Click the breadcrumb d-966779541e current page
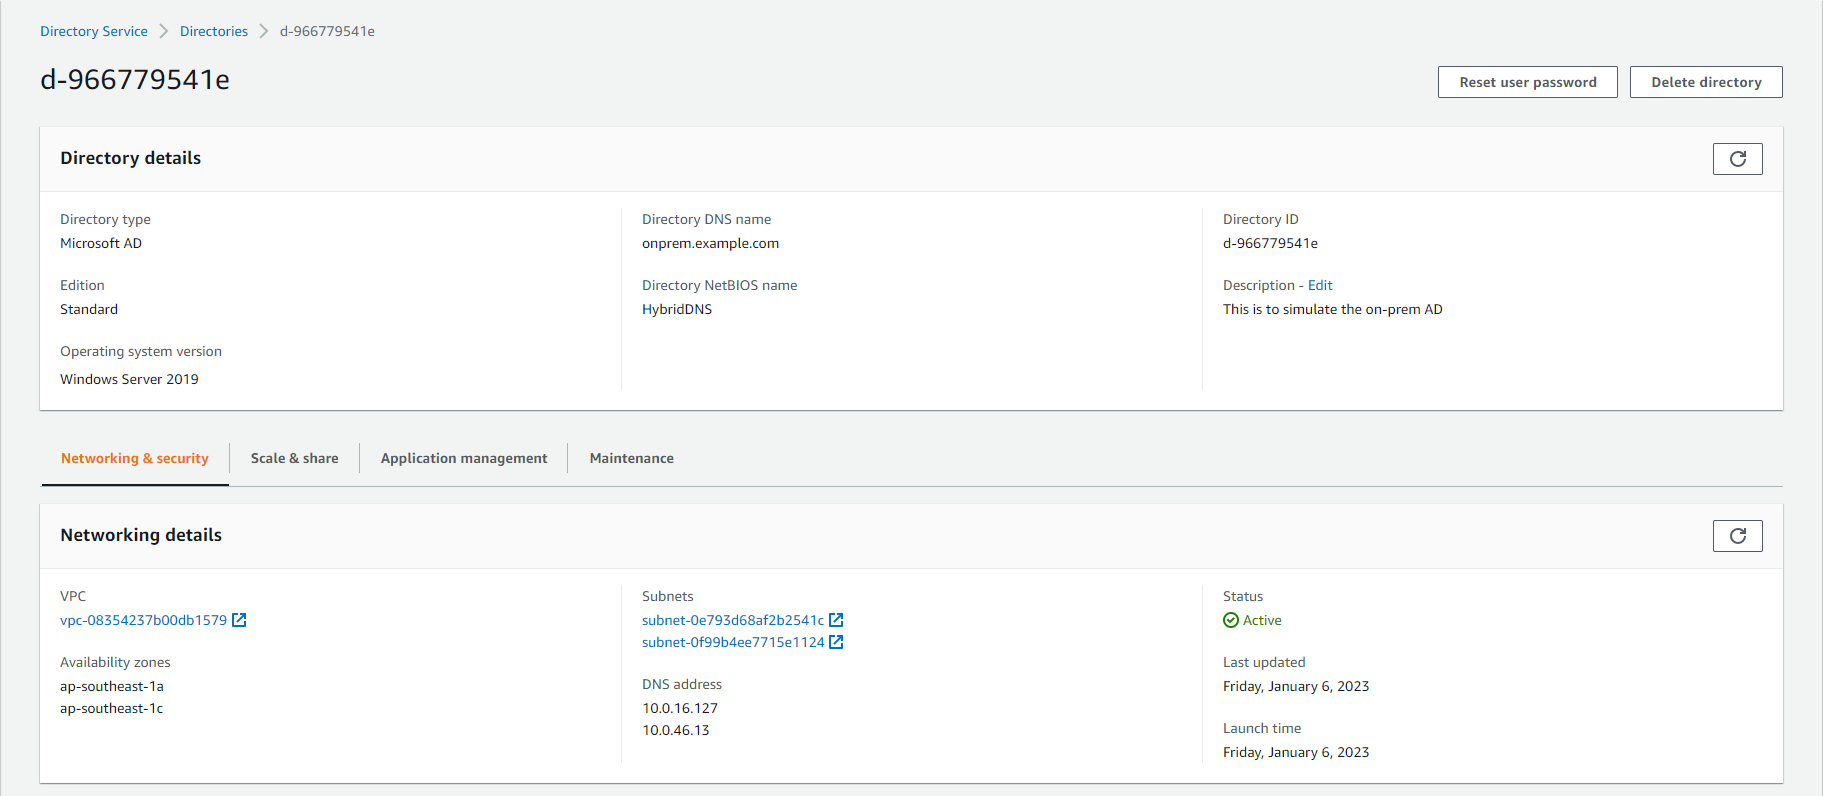This screenshot has height=796, width=1823. point(327,31)
